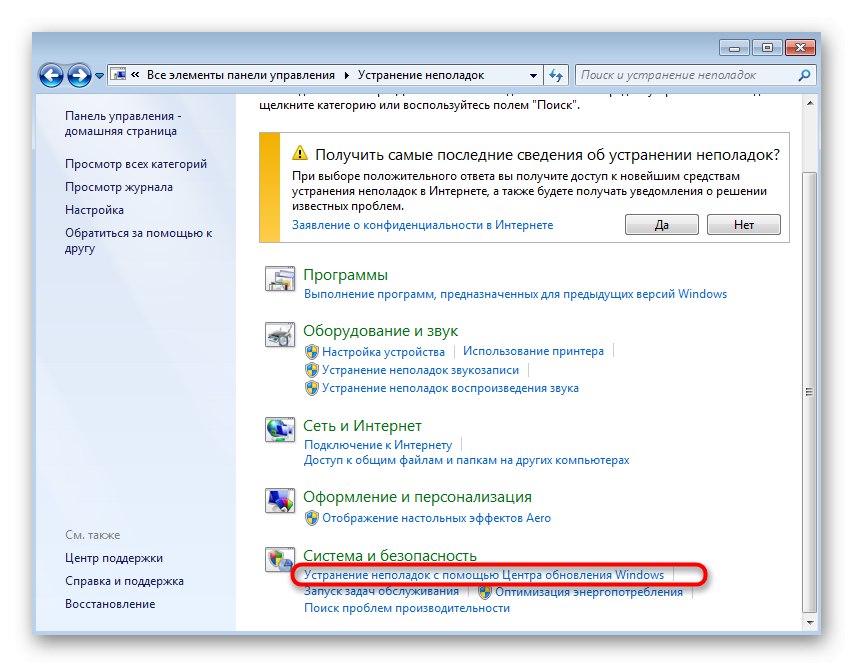
Task: Click shield icon beside 'Настройка устройства'
Action: pos(312,352)
